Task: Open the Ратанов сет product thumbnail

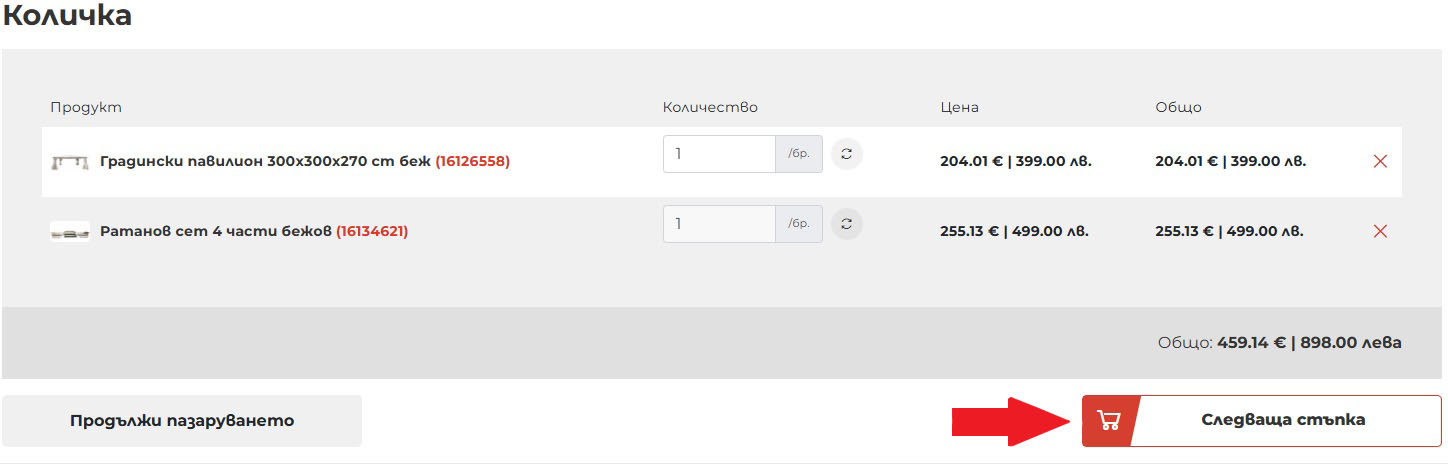Action: [x=70, y=232]
